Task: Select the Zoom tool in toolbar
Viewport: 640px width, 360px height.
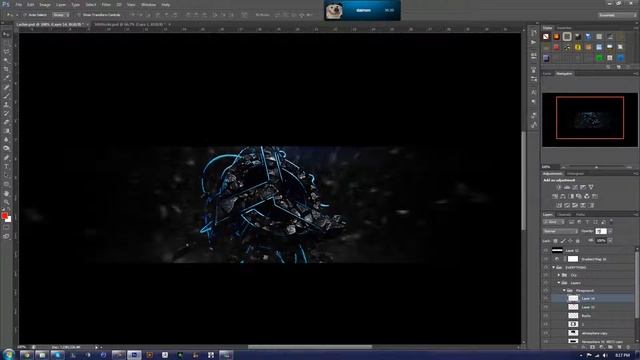Action: tap(6, 202)
